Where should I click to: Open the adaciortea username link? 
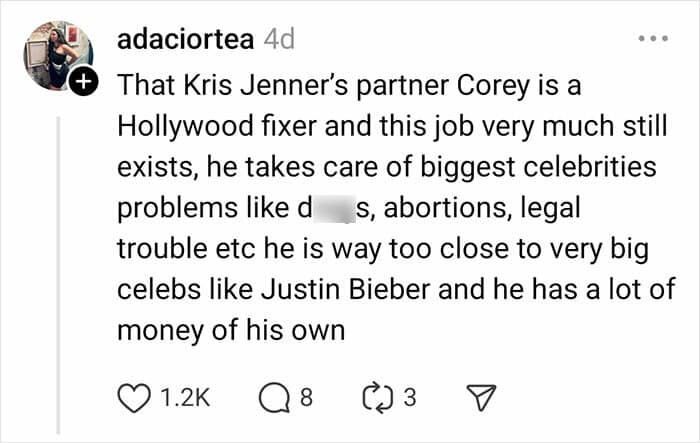coord(185,39)
